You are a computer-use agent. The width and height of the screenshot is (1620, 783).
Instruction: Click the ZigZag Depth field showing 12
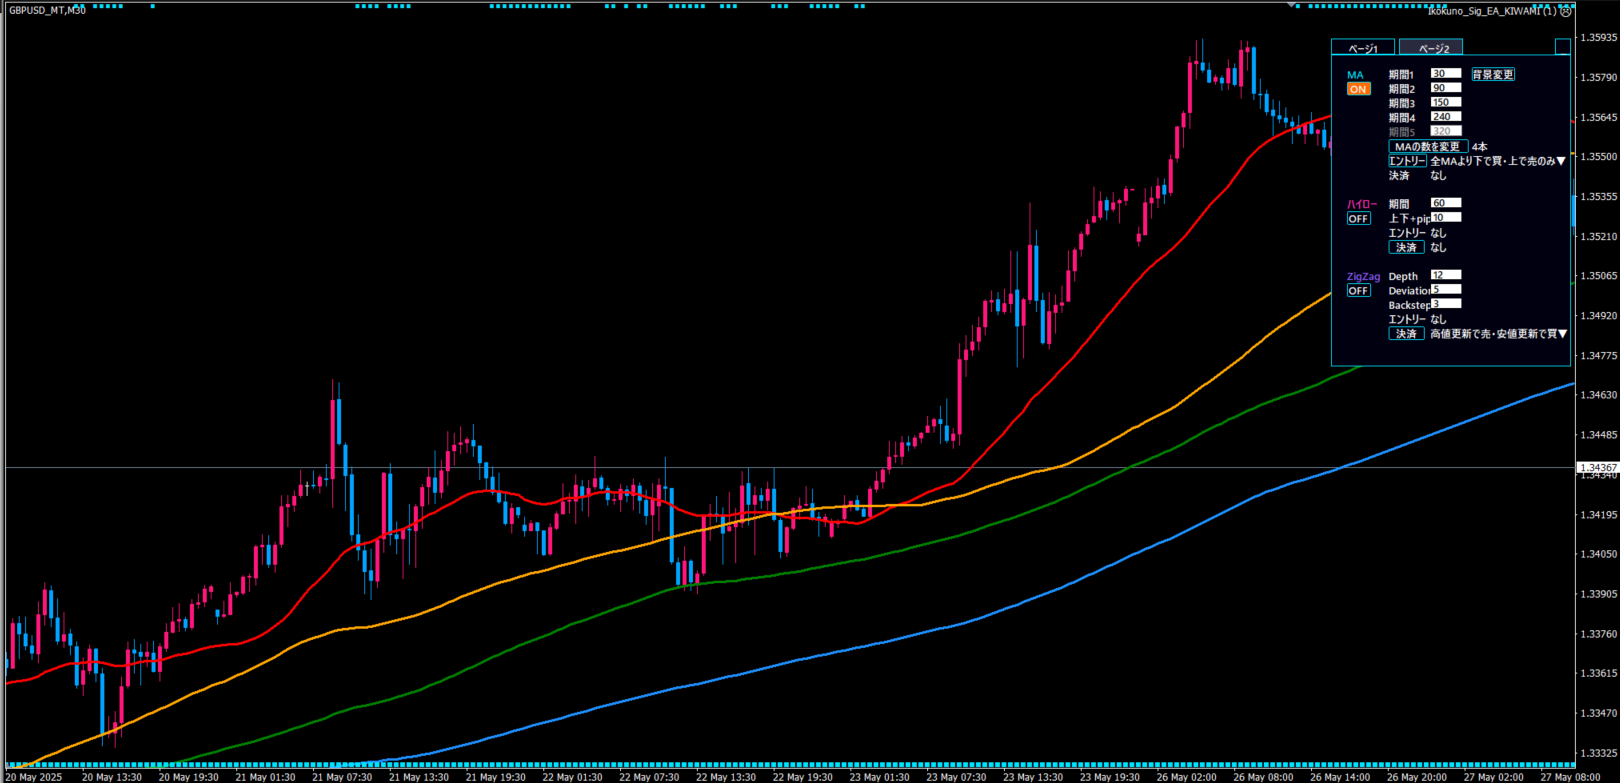[1446, 275]
